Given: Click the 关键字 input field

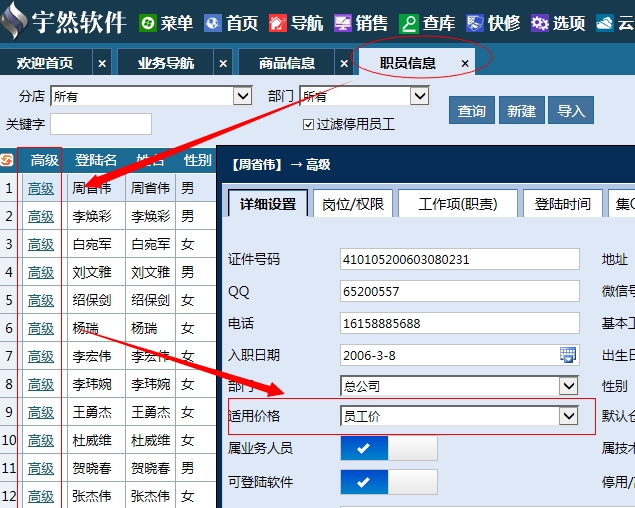Looking at the screenshot, I should 101,124.
